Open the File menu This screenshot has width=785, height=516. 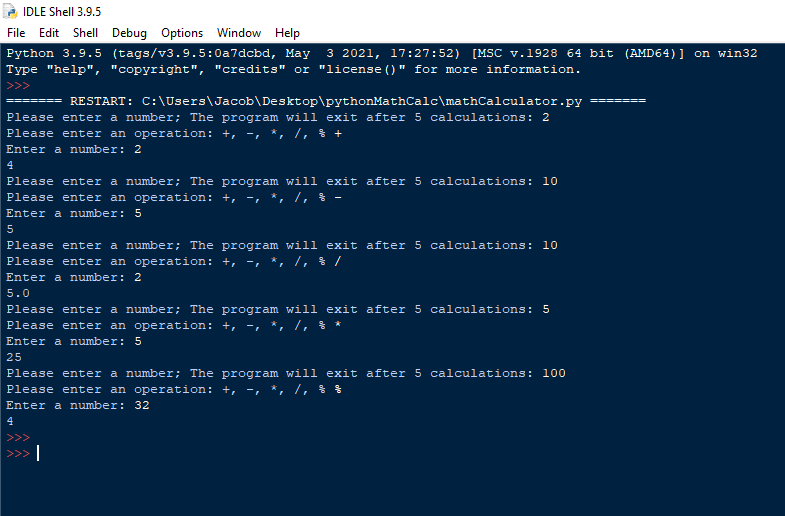point(16,33)
